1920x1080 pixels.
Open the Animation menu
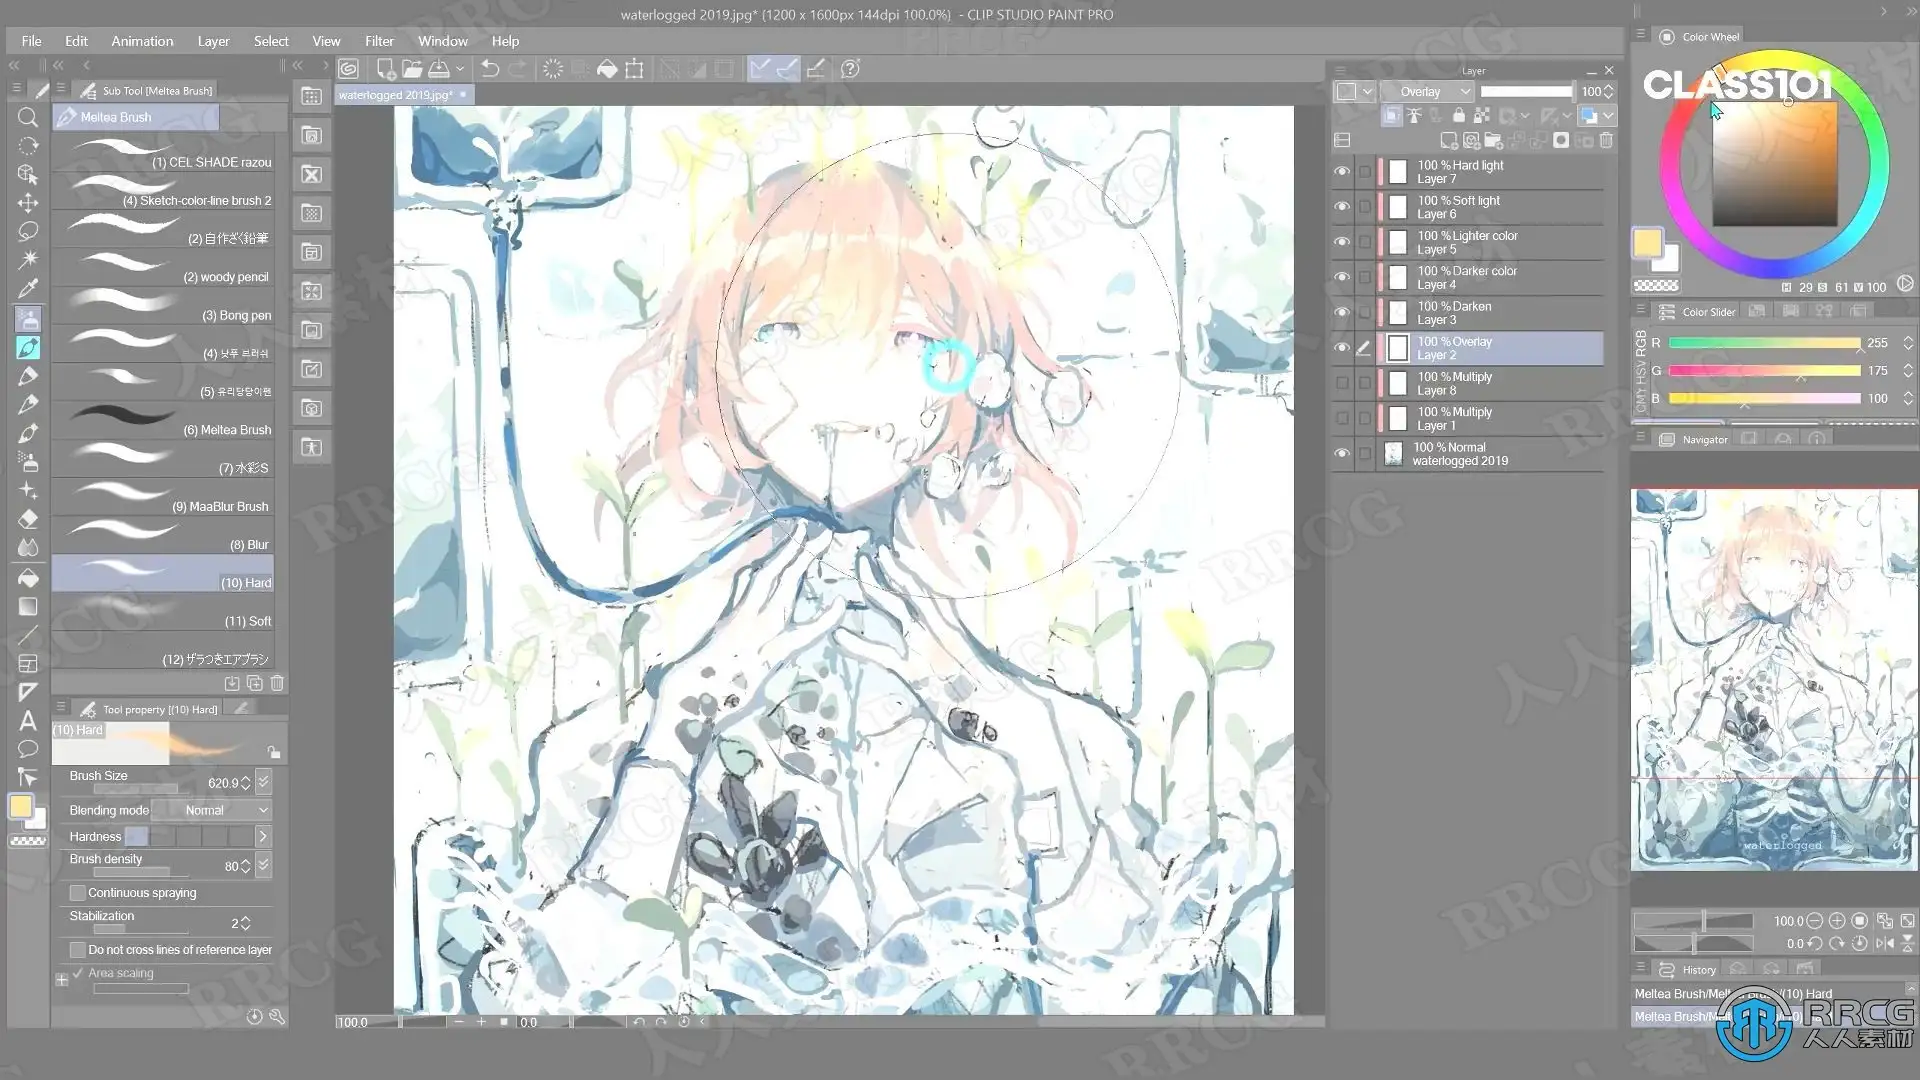[x=142, y=41]
